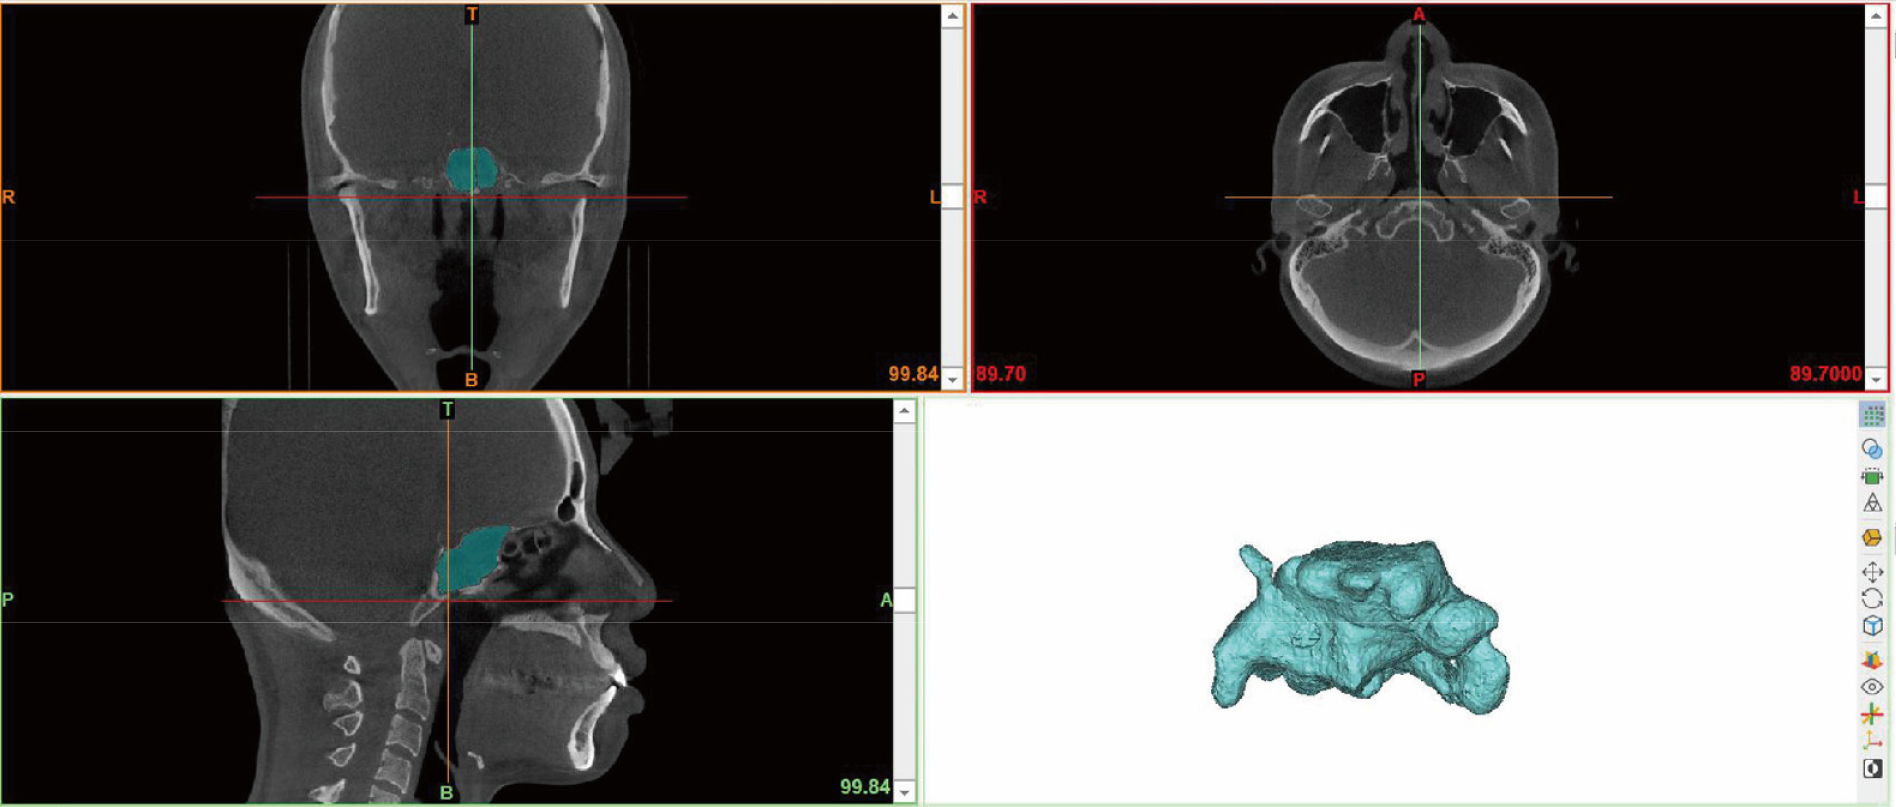Click the green 99.84 sagittal slice value
This screenshot has height=807, width=1896.
(x=865, y=787)
